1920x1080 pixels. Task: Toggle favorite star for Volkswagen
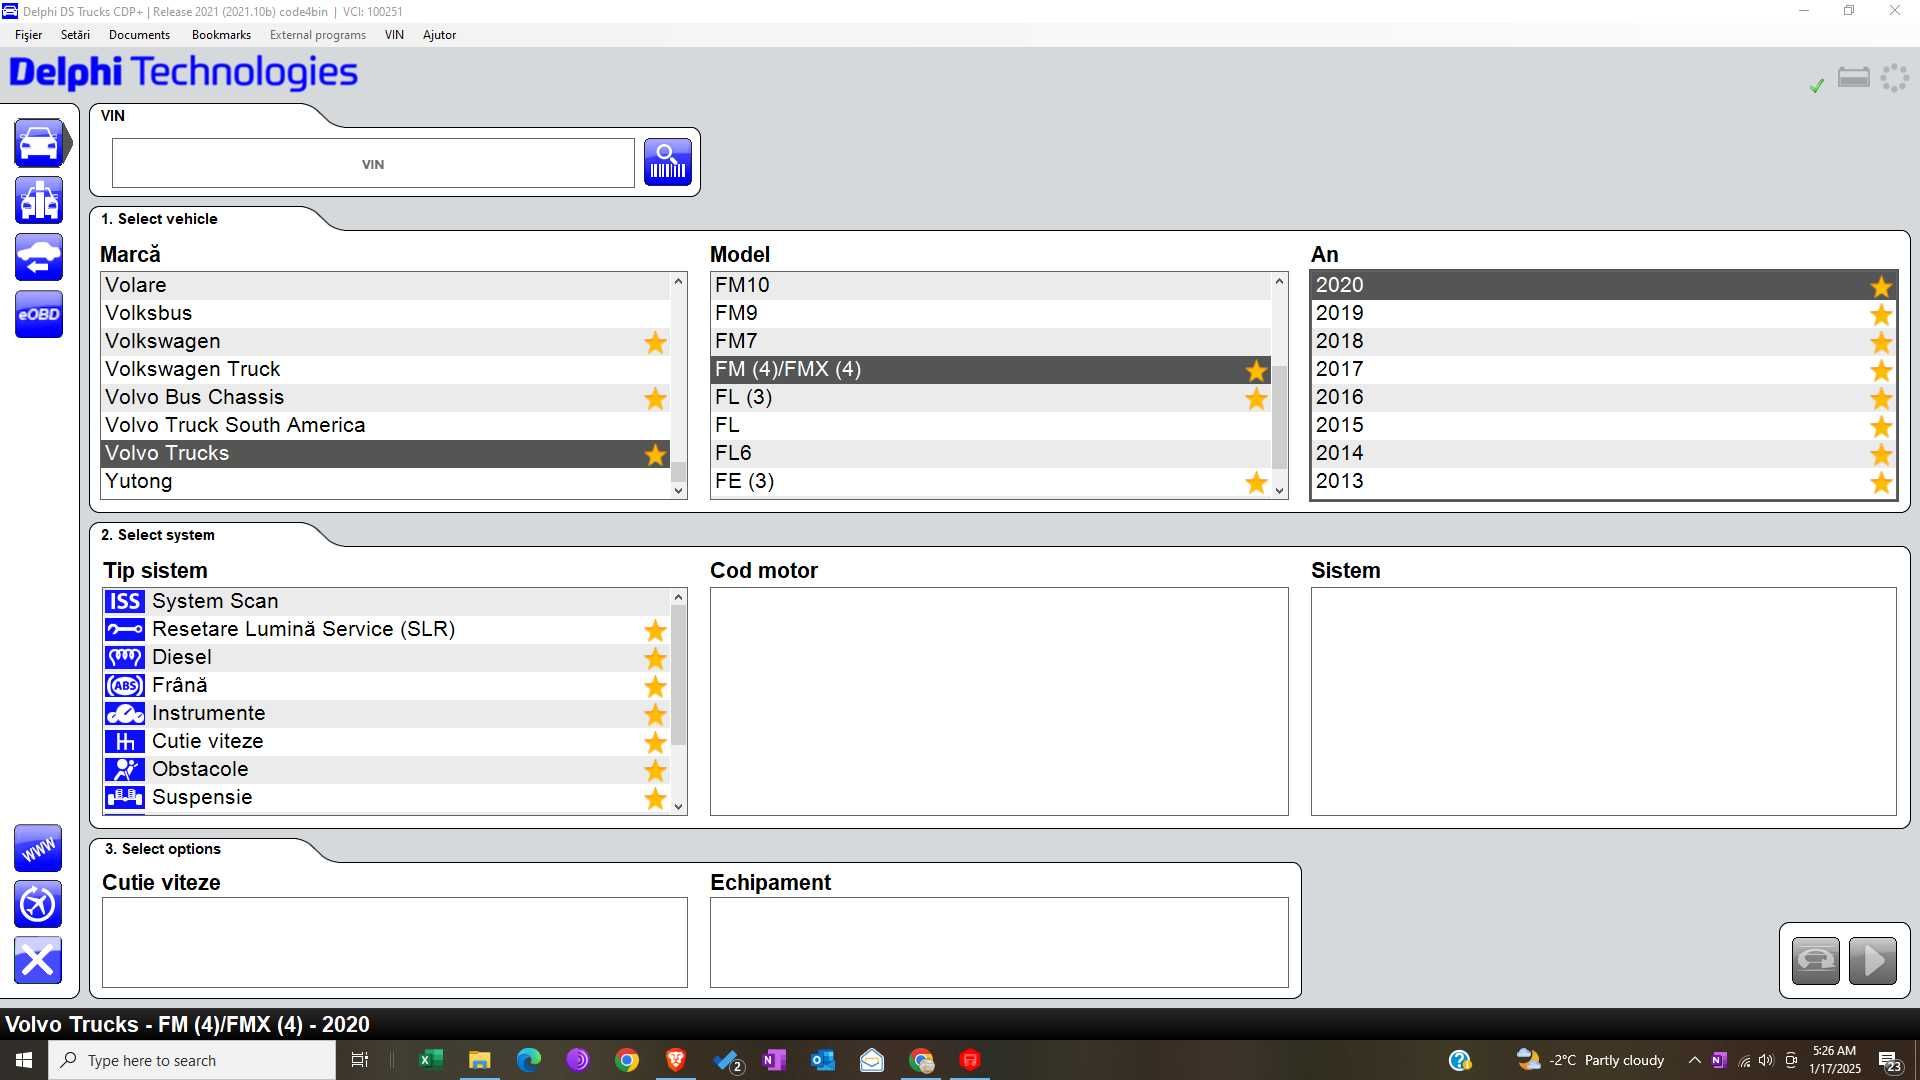point(655,342)
